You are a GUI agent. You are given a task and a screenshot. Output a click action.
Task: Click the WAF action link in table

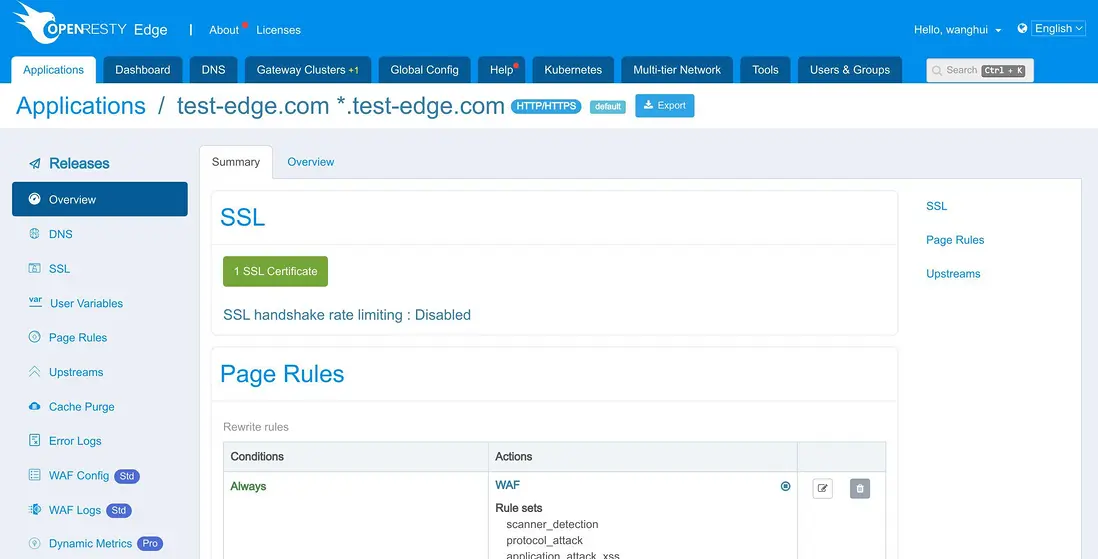(x=508, y=485)
